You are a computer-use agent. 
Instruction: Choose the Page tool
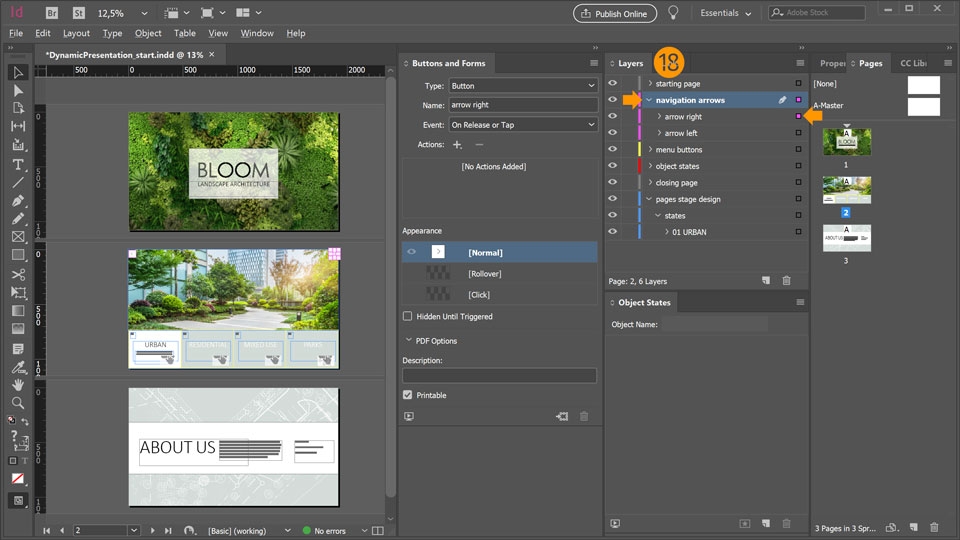[x=18, y=108]
